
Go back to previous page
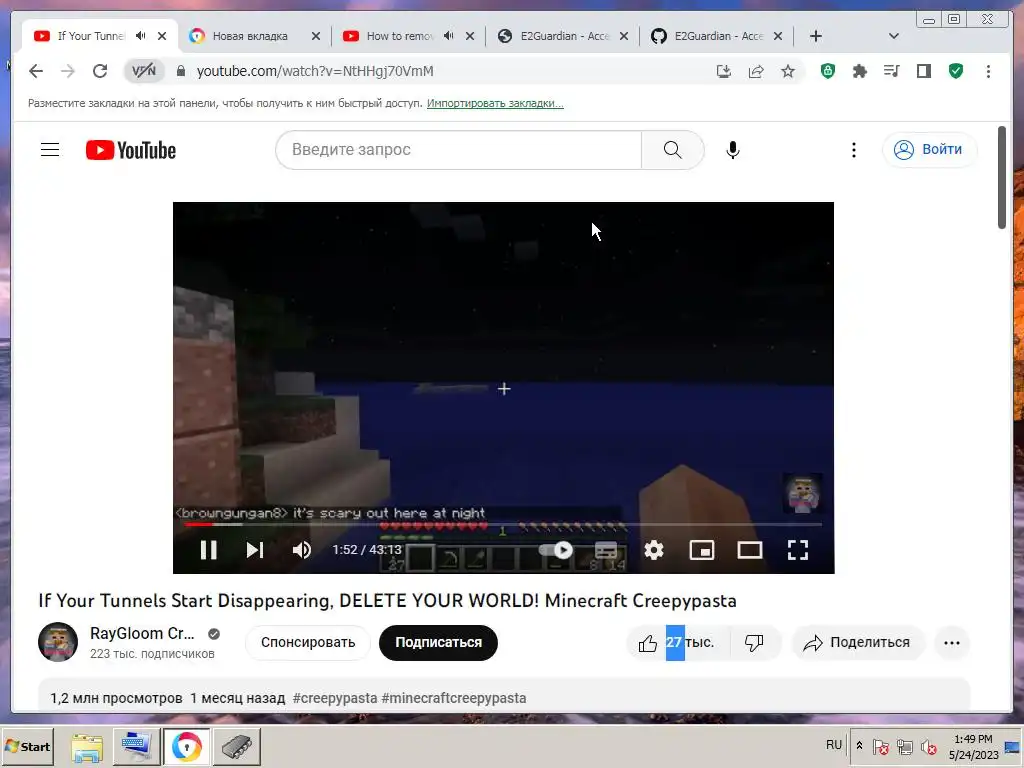click(36, 71)
